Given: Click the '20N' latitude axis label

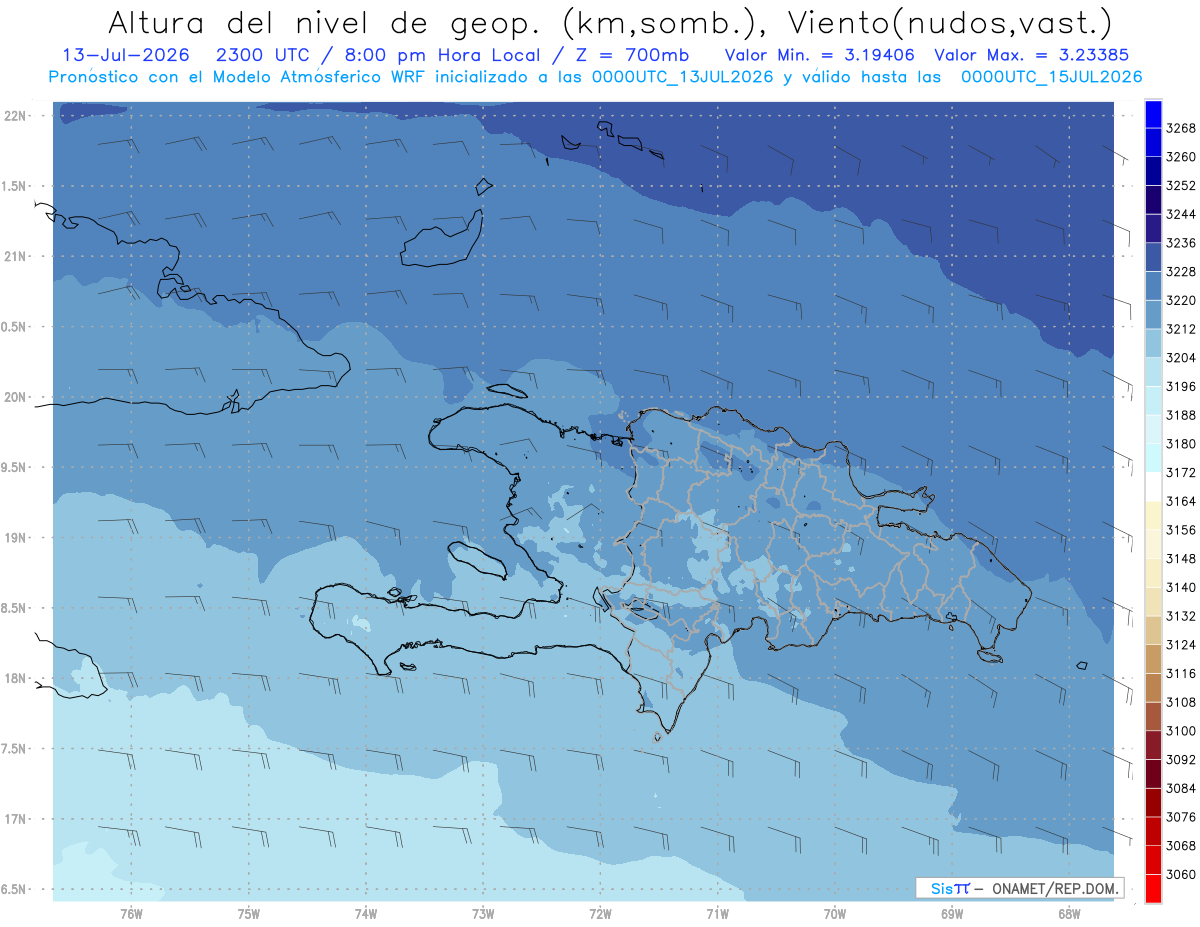Looking at the screenshot, I should point(16,398).
